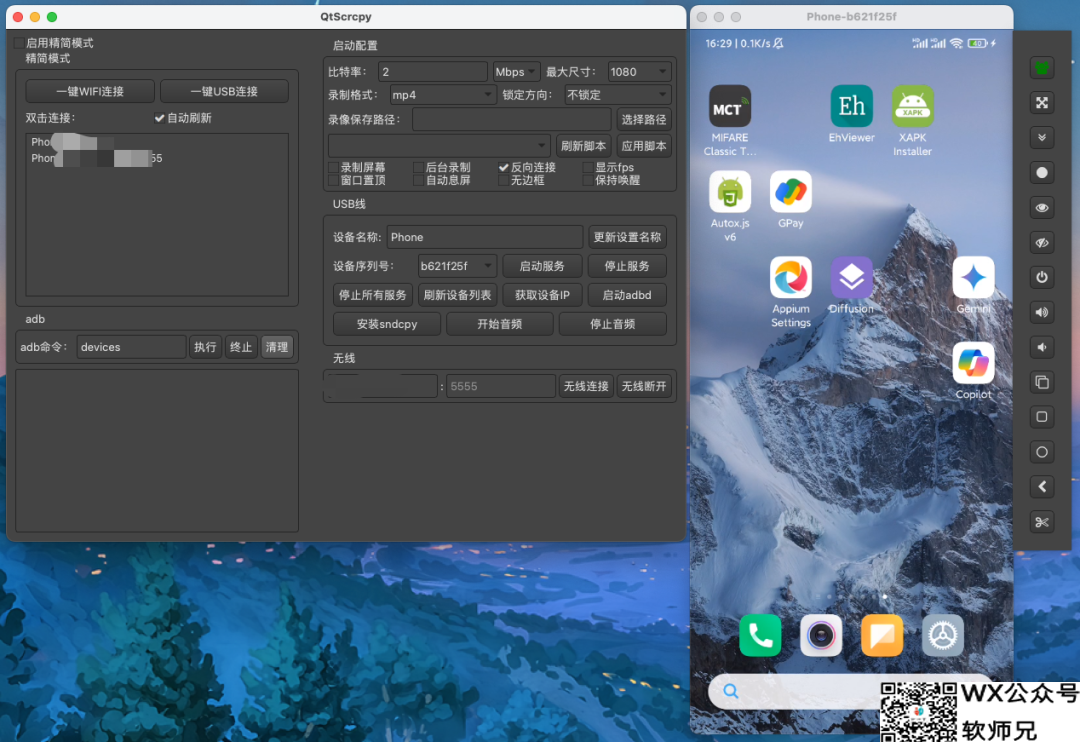This screenshot has width=1080, height=742.
Task: Click 执行 to run the adb command
Action: 205,347
